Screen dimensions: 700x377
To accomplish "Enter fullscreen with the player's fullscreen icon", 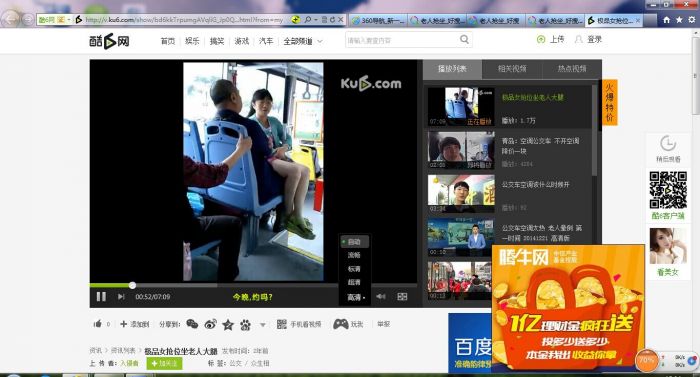I will pyautogui.click(x=402, y=296).
